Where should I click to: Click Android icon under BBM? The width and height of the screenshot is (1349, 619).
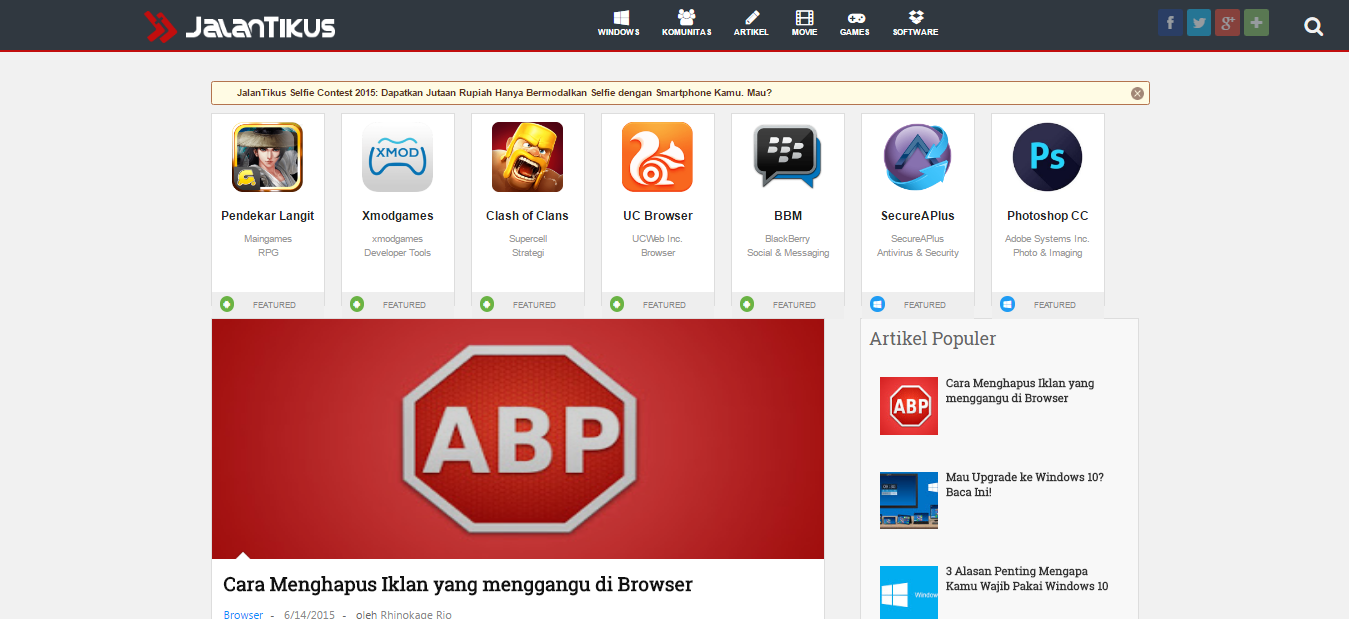pyautogui.click(x=747, y=304)
